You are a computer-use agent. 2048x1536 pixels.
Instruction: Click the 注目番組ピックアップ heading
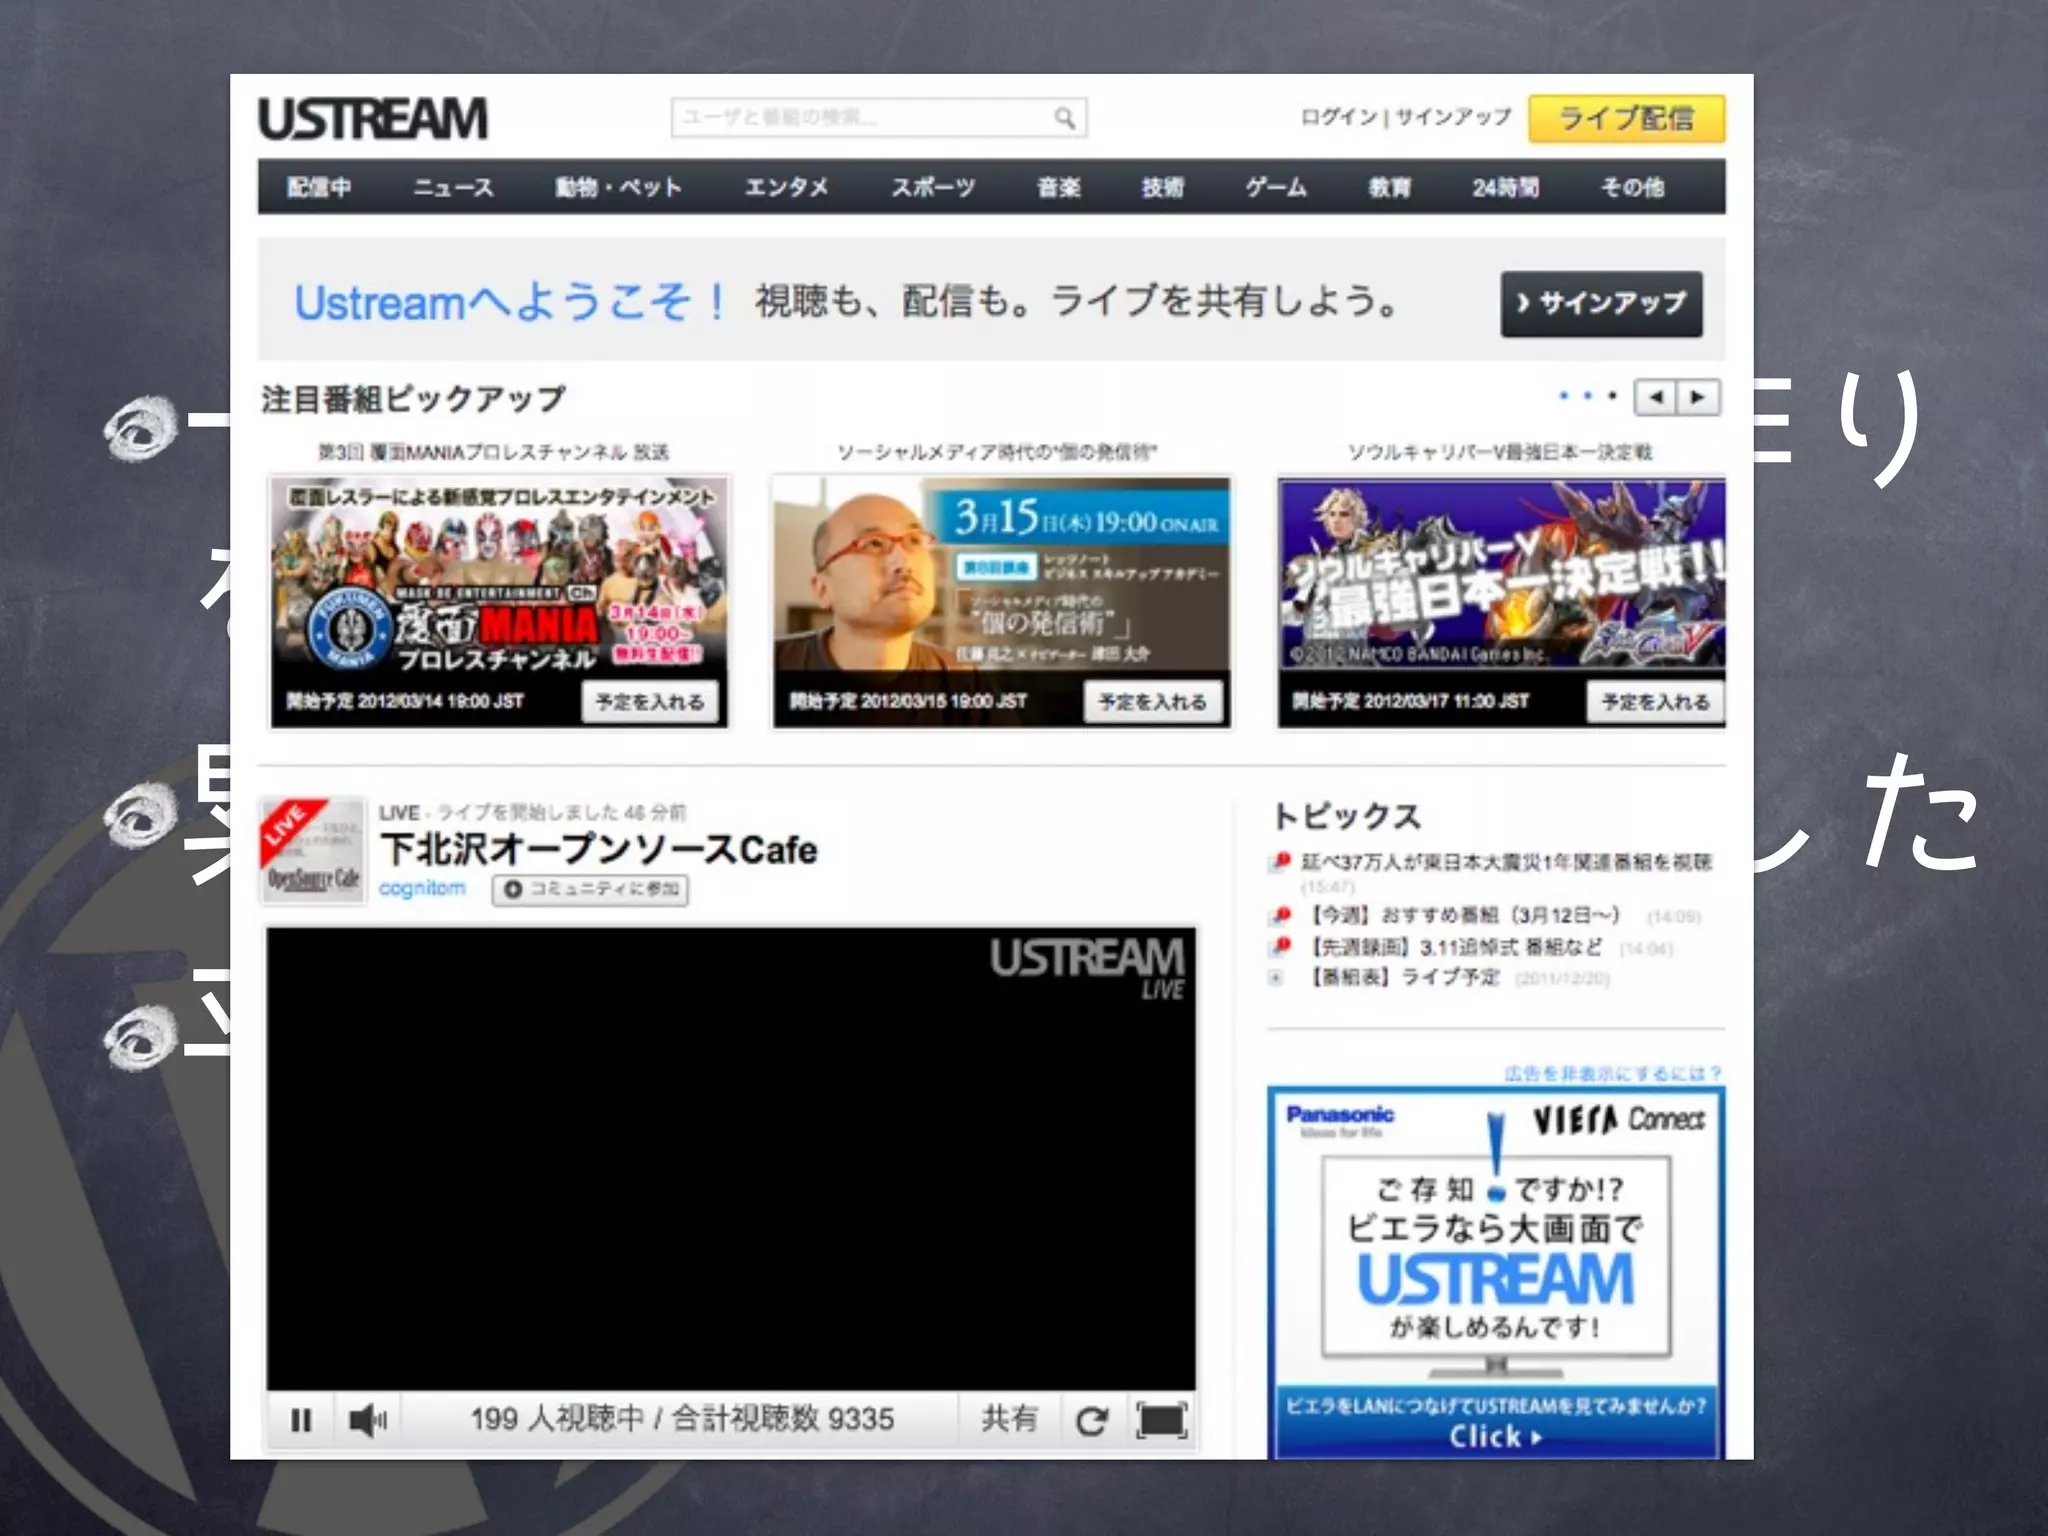pos(413,399)
